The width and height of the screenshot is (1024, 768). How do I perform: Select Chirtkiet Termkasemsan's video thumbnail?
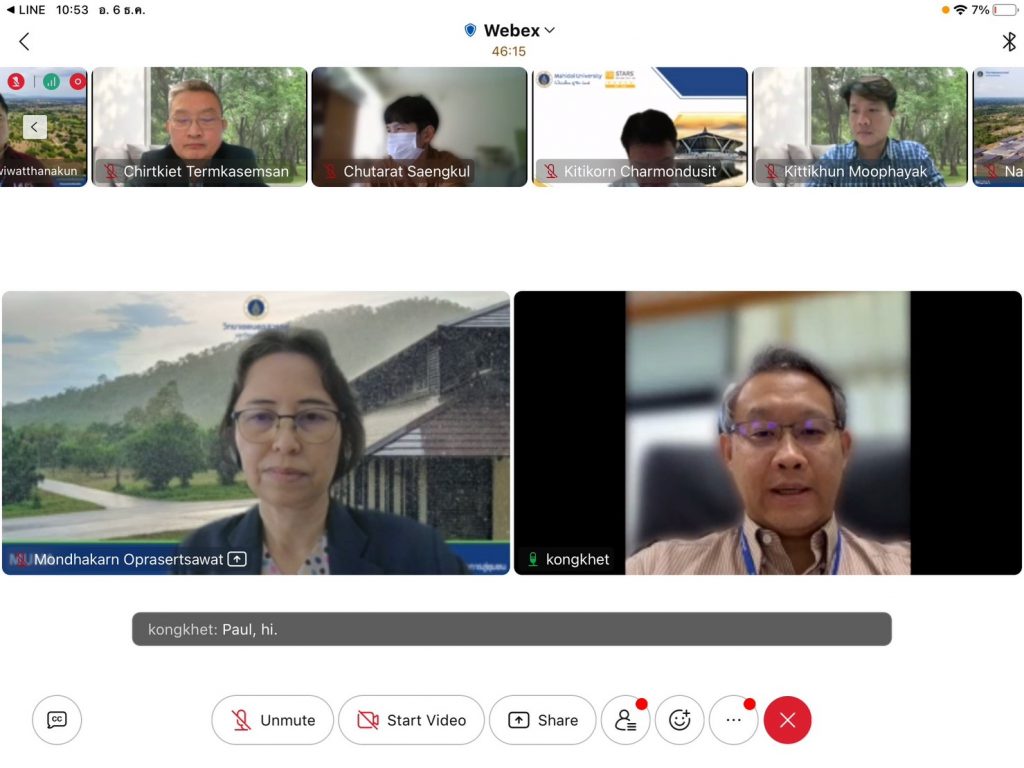[199, 126]
